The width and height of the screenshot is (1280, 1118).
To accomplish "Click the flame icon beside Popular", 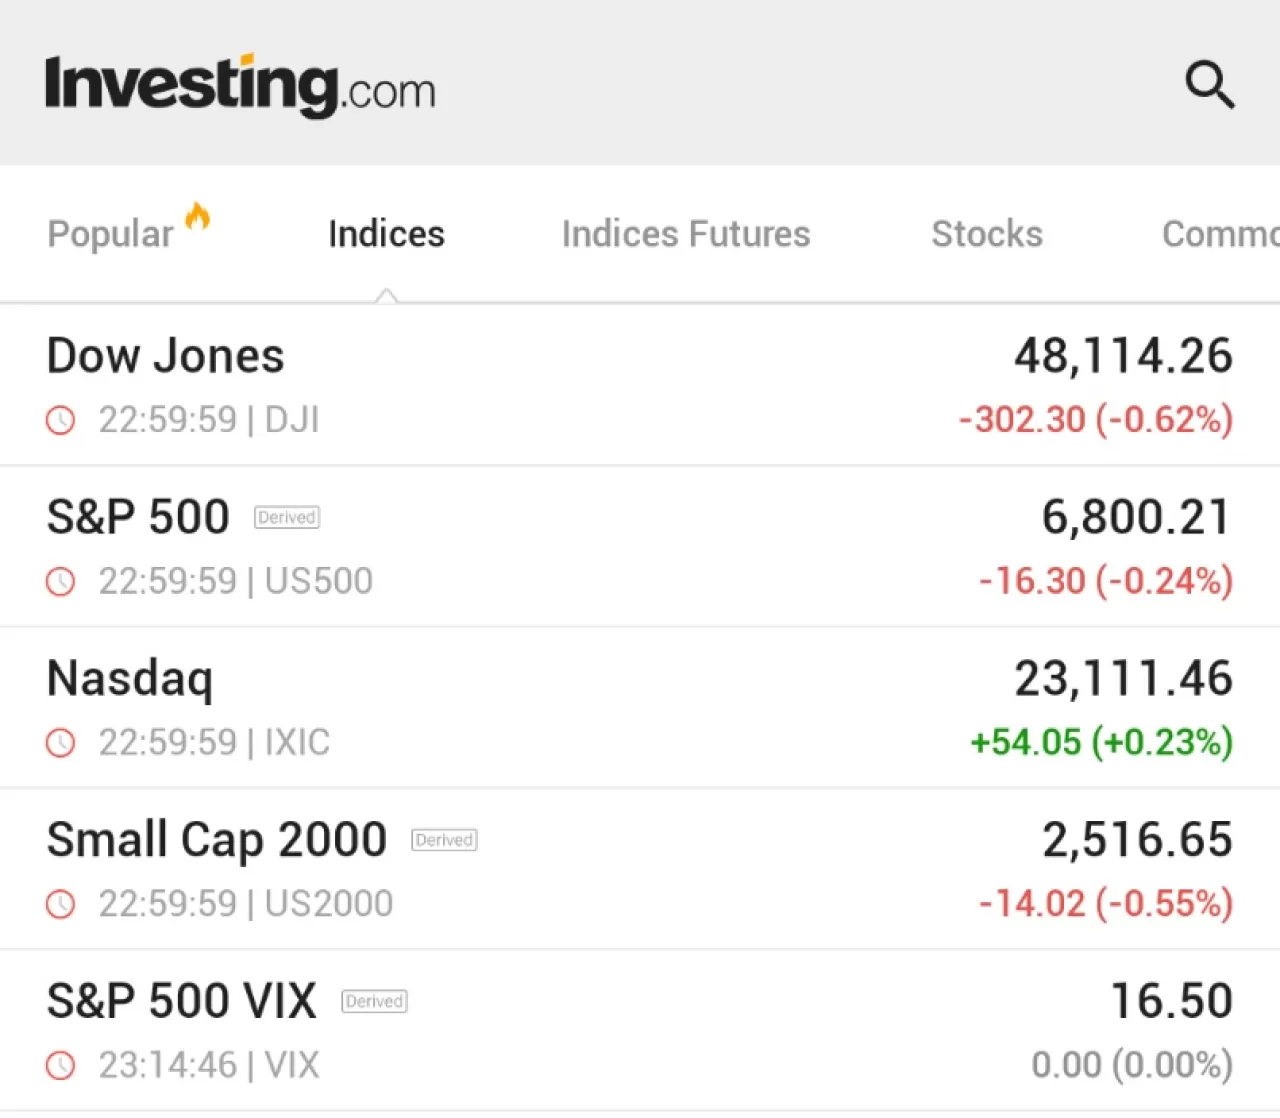I will coord(198,216).
